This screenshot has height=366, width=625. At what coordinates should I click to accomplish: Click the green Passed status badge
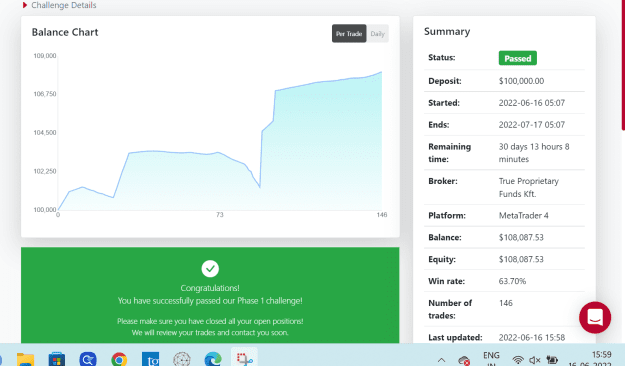click(517, 58)
